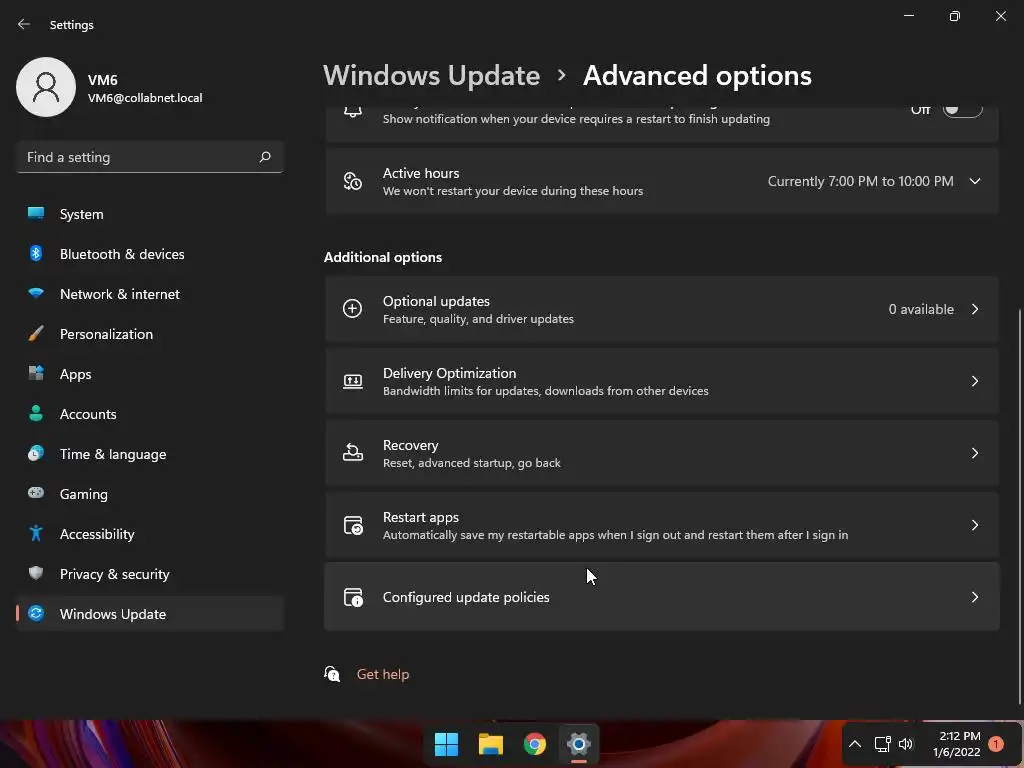Select Windows Update in sidebar

coord(150,613)
